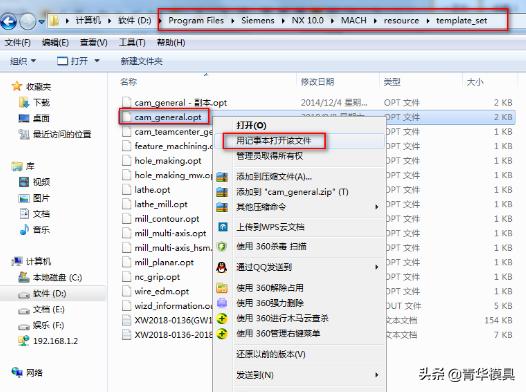Sort by 类型 column header
Image resolution: width=526 pixels, height=392 pixels.
point(392,82)
